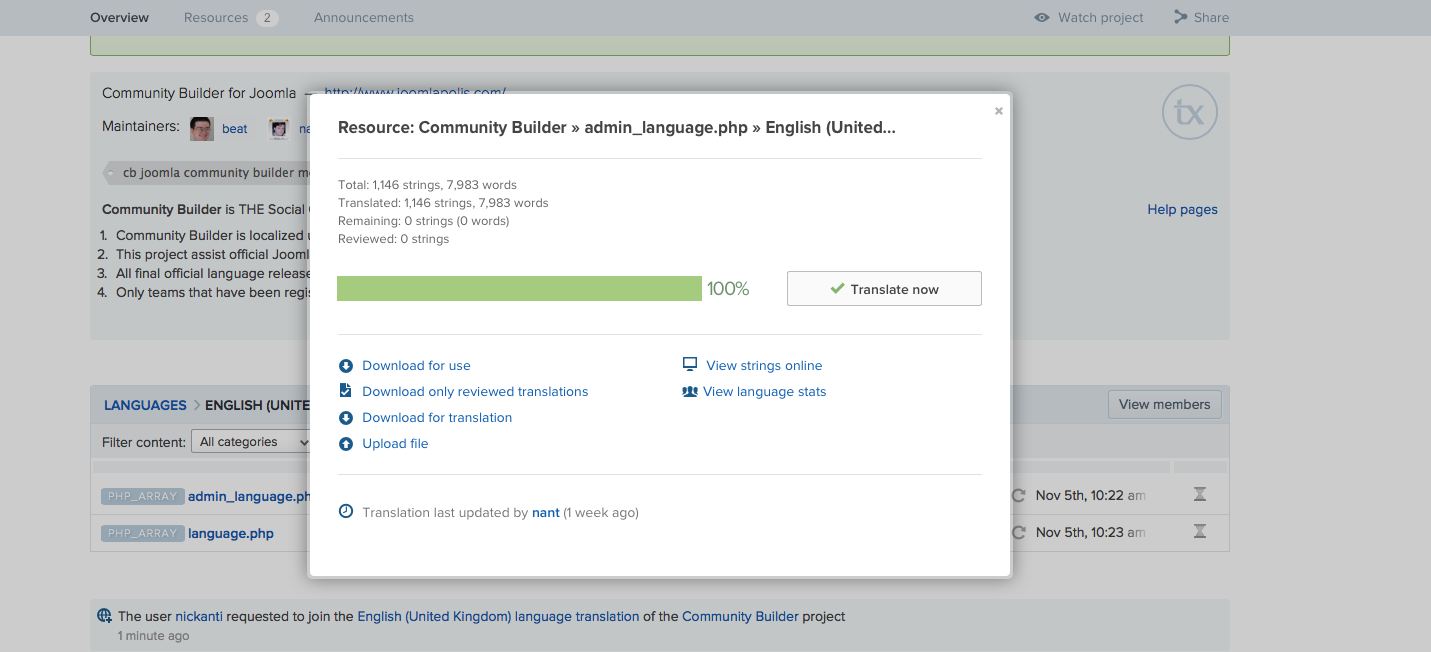The height and width of the screenshot is (652, 1431).
Task: Download only reviewed translations
Action: tap(475, 392)
